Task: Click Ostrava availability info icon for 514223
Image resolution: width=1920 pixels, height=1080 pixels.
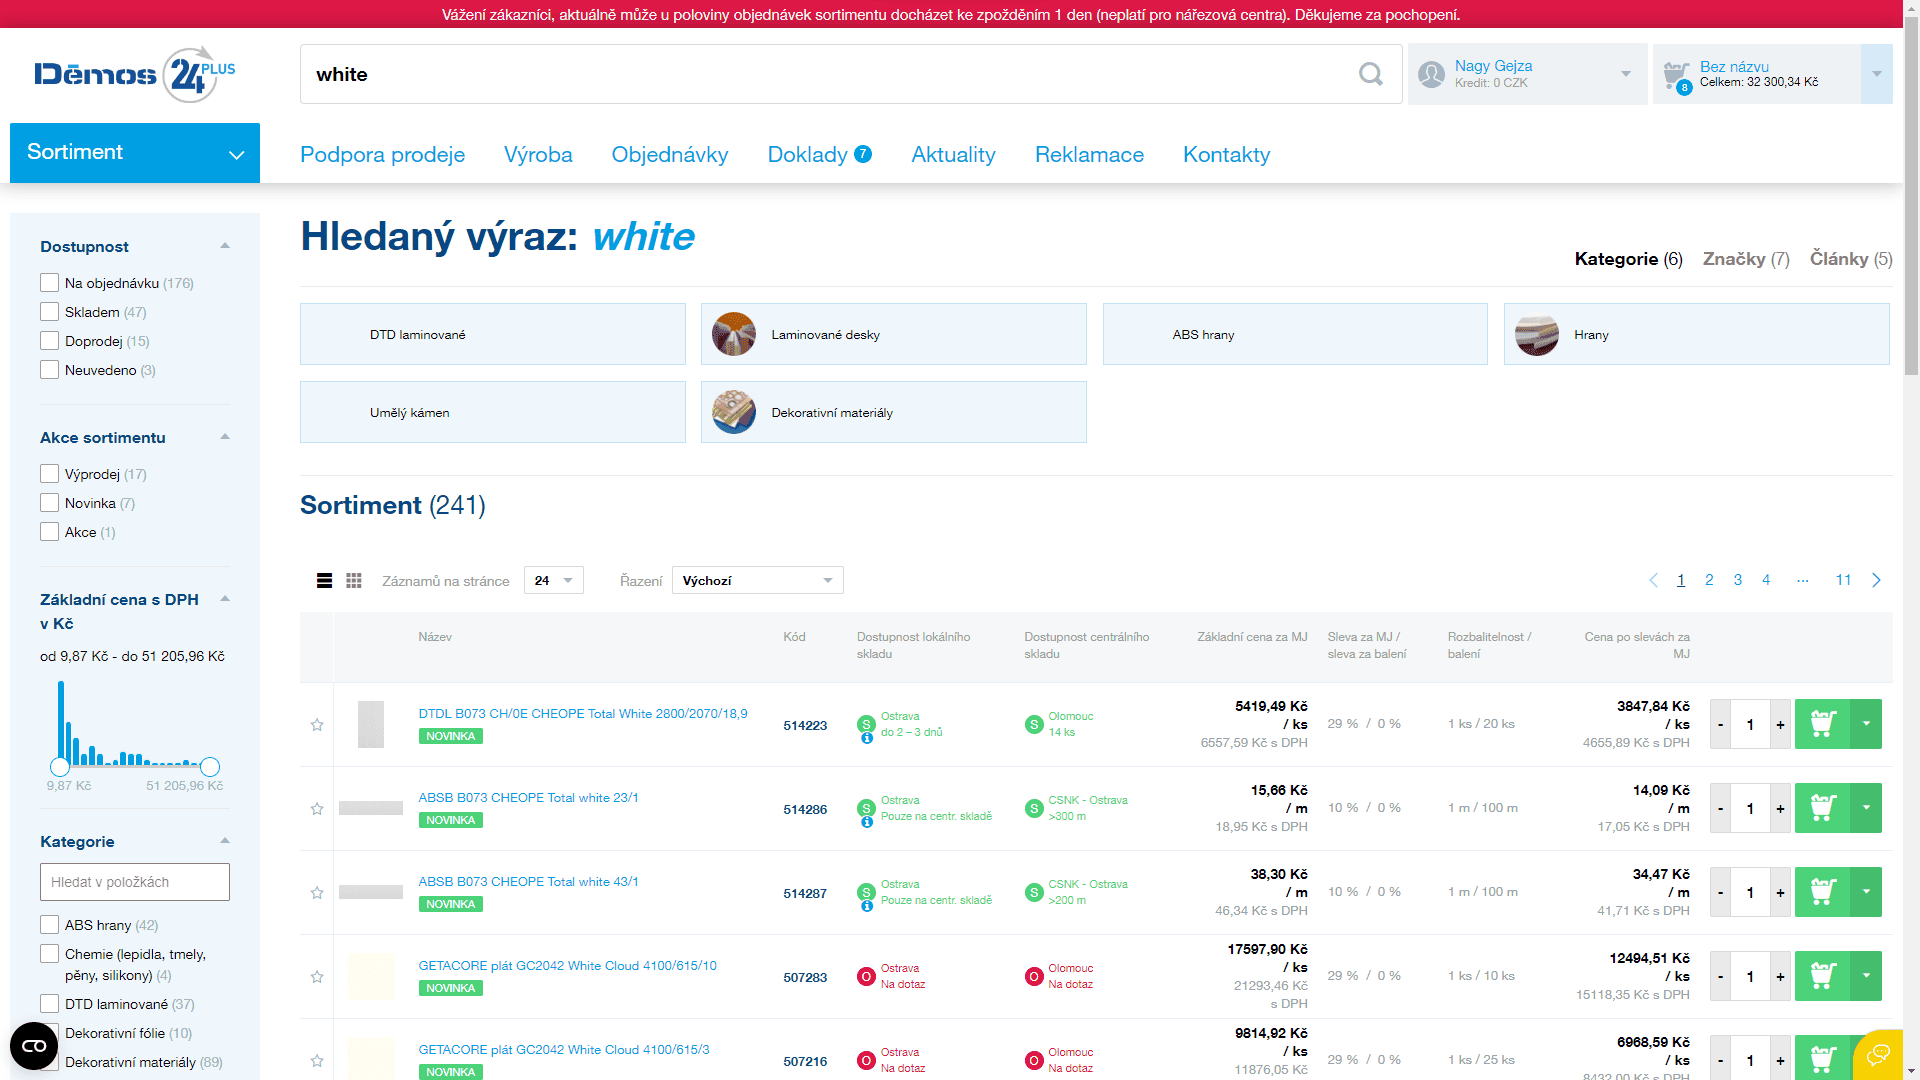Action: pyautogui.click(x=867, y=739)
